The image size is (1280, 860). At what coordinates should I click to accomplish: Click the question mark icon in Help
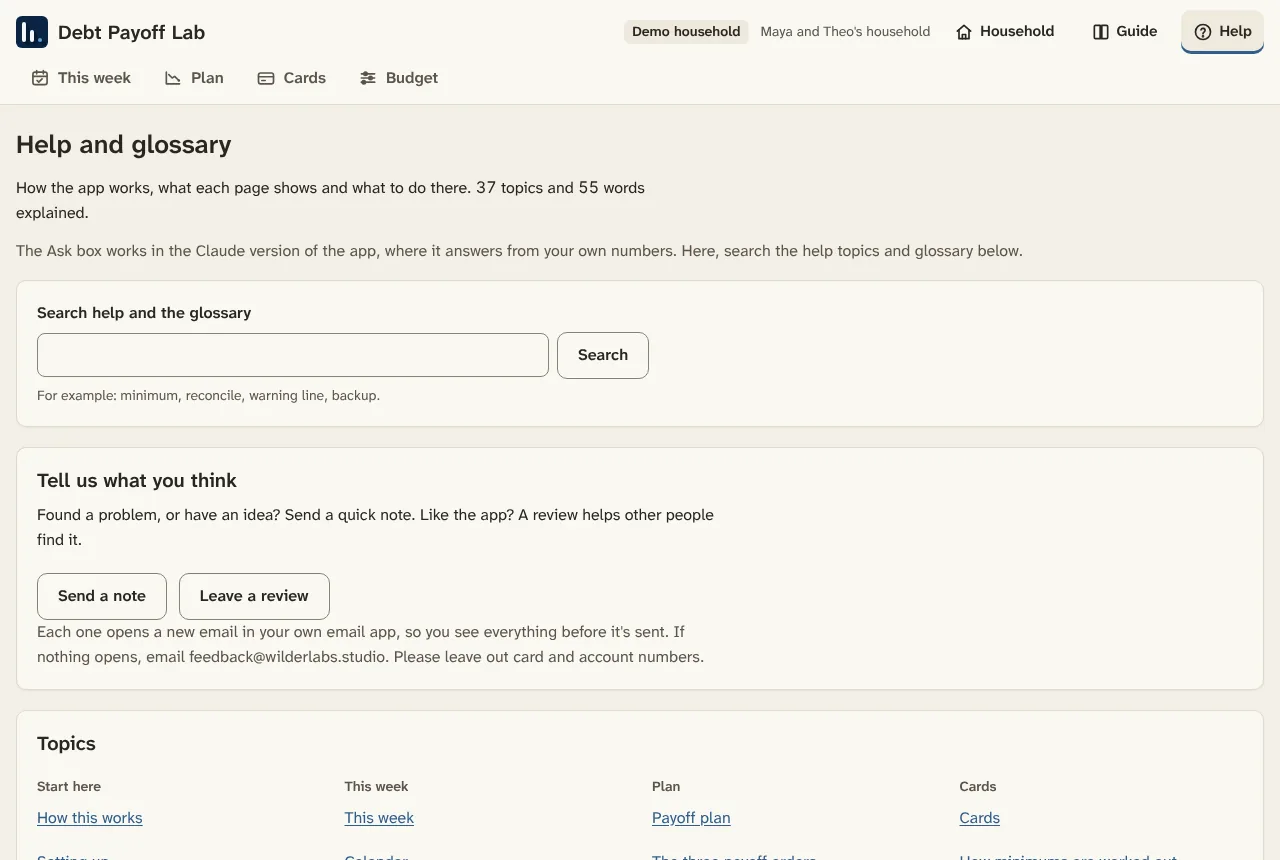[1203, 32]
